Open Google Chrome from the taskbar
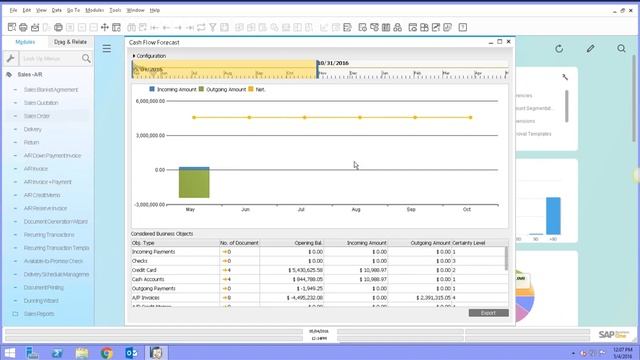The width and height of the screenshot is (640, 360). point(107,353)
